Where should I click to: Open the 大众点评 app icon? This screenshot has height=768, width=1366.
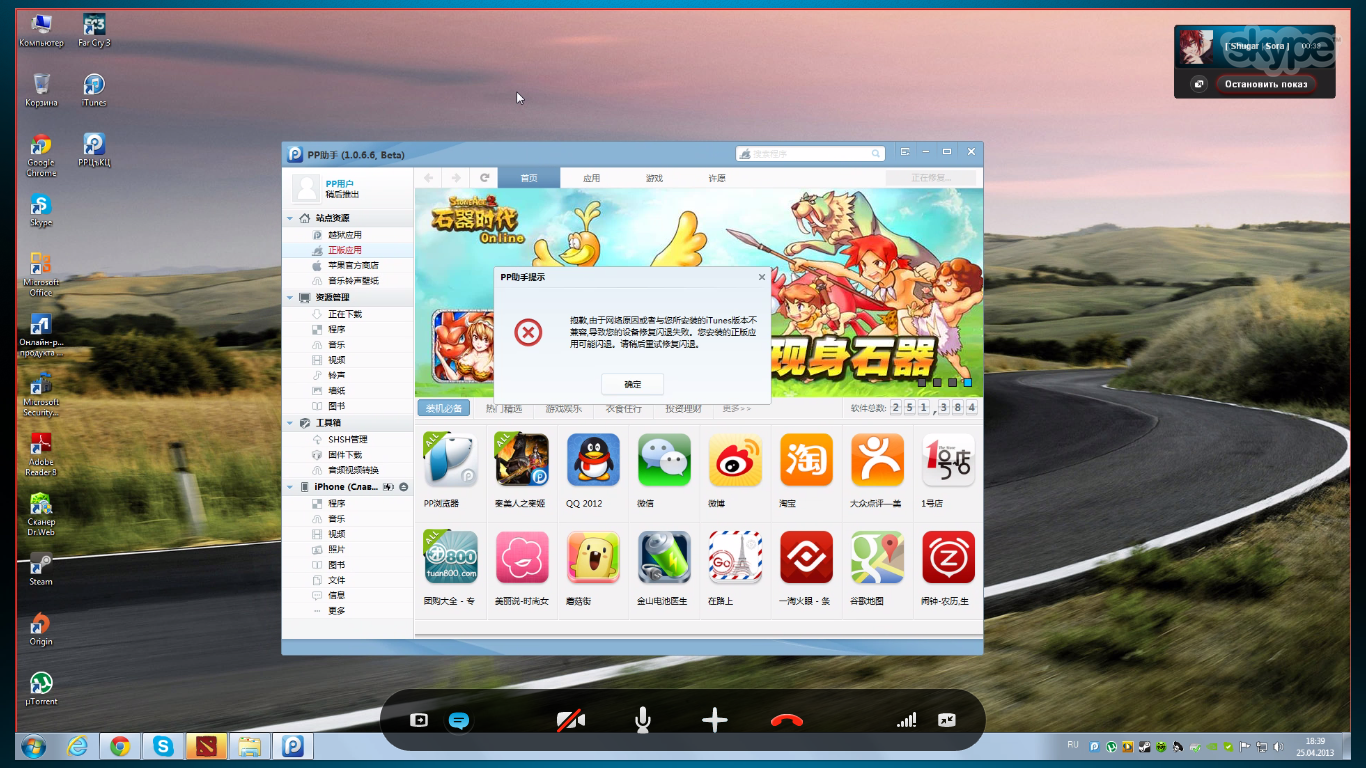point(877,459)
